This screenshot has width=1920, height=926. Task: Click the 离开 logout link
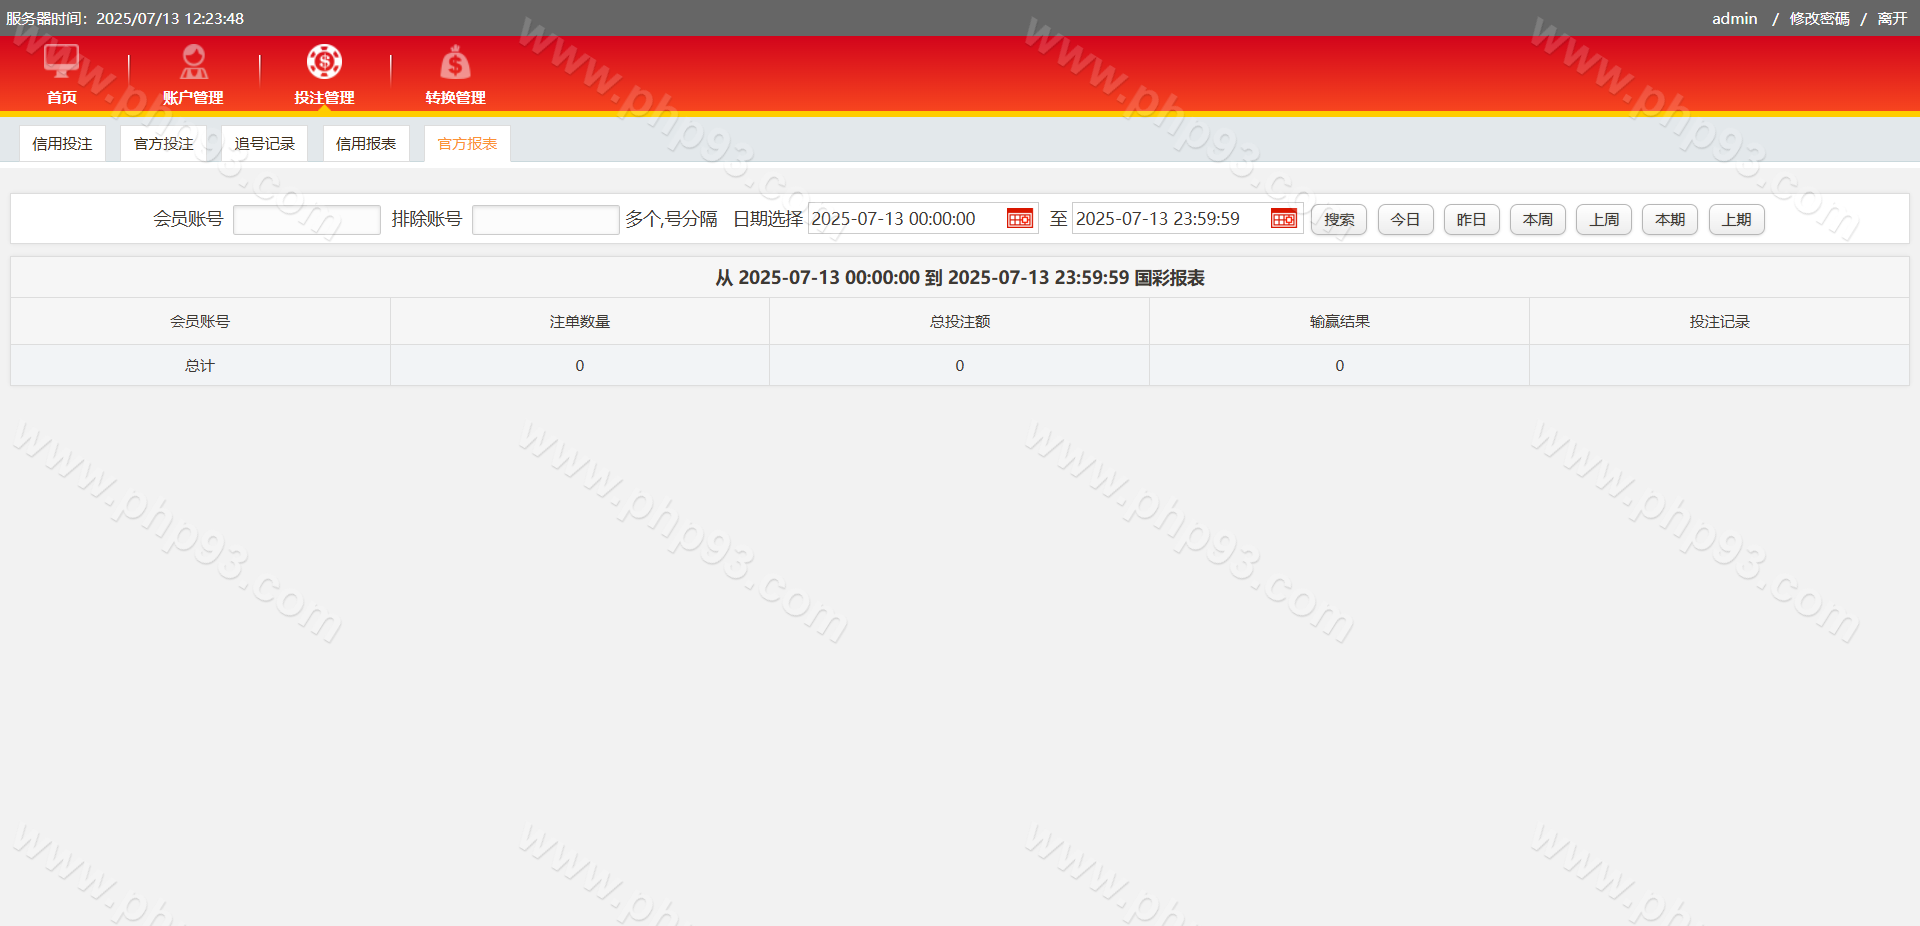pyautogui.click(x=1892, y=19)
